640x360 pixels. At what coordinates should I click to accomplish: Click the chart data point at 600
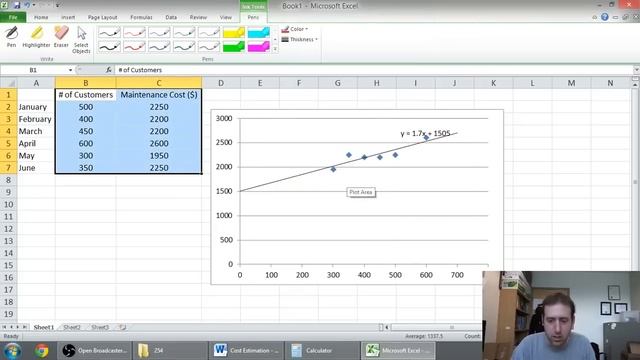click(426, 138)
